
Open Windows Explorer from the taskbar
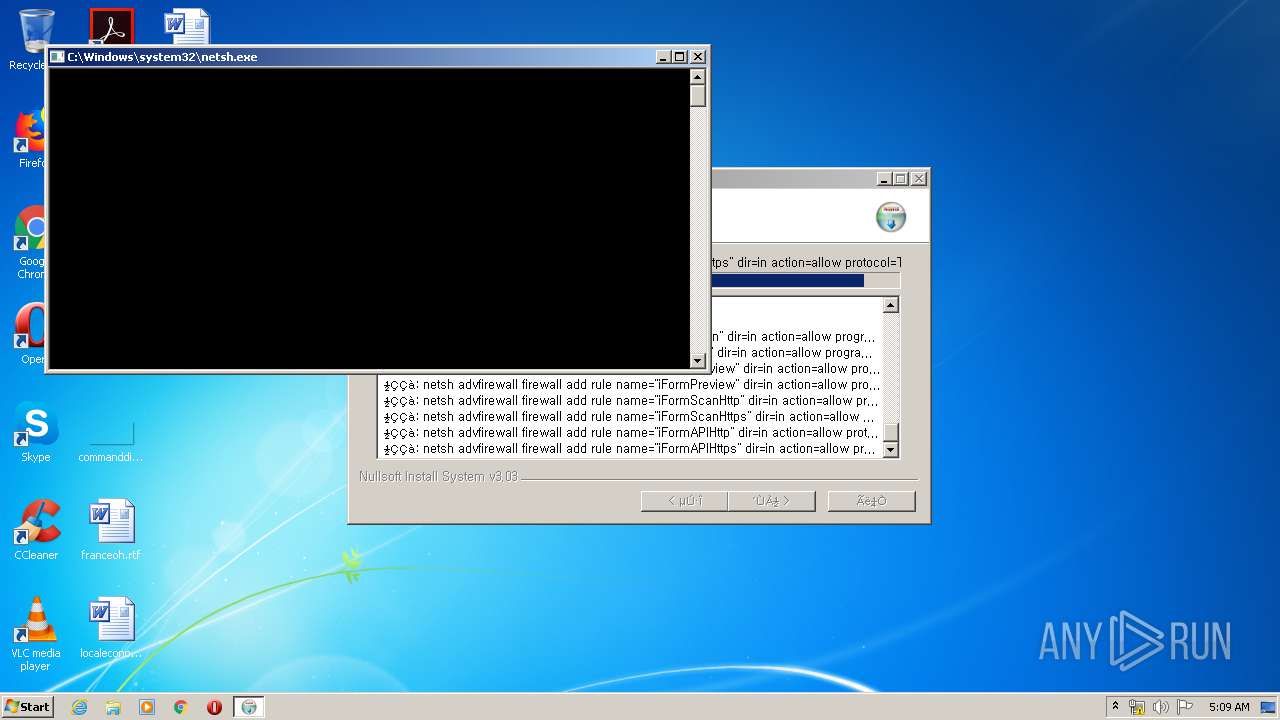(113, 707)
